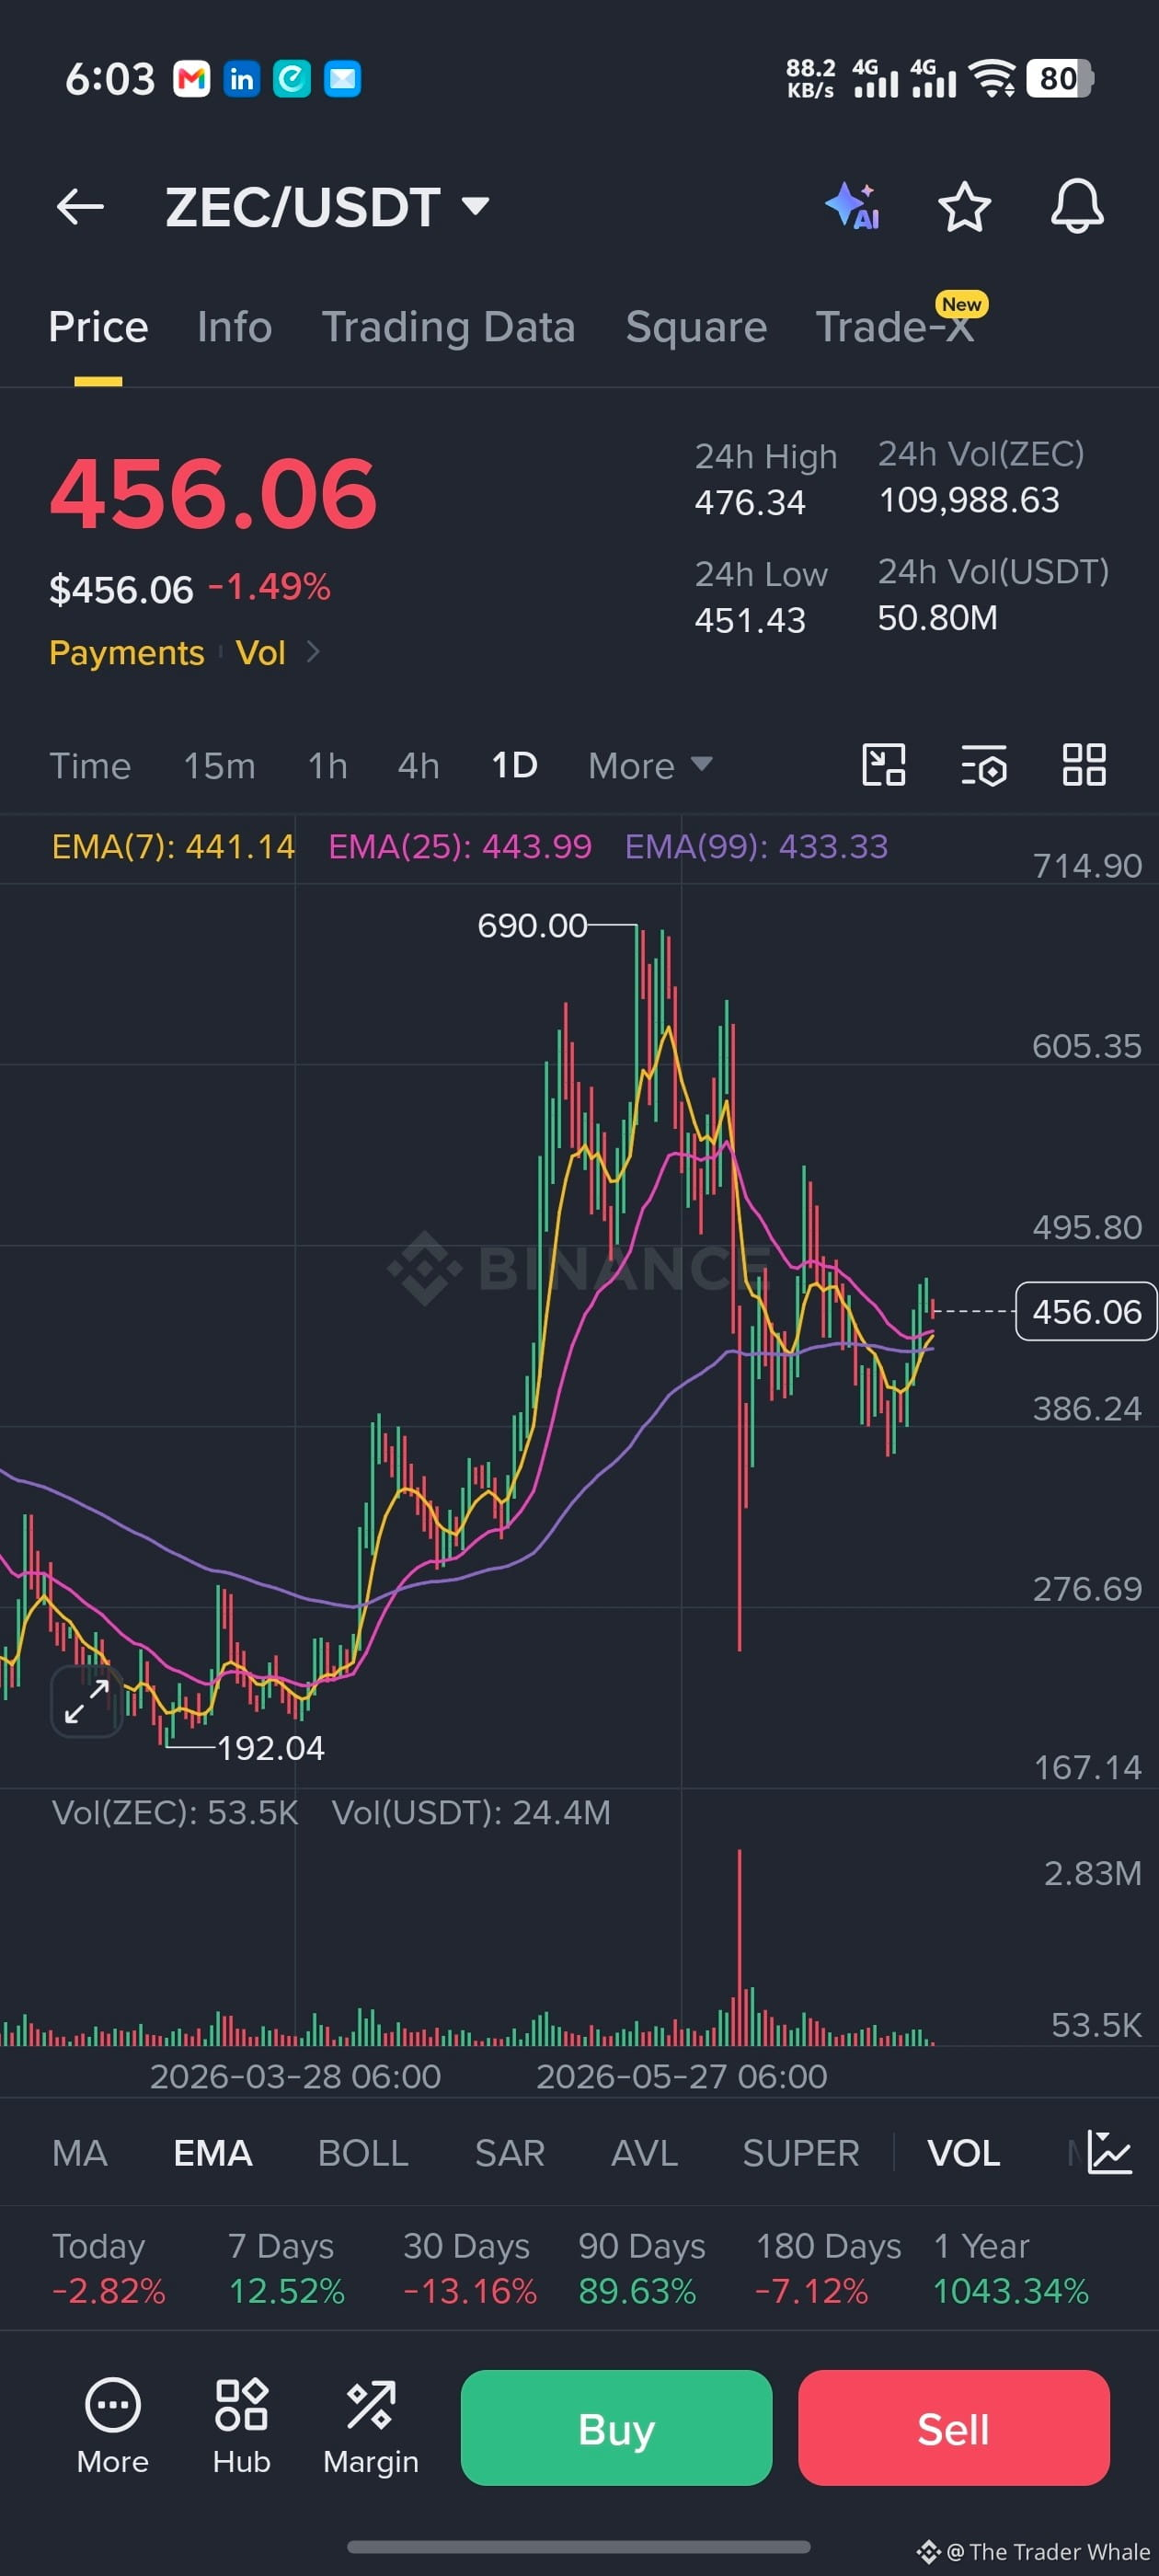Select the Time chart interval

point(90,766)
